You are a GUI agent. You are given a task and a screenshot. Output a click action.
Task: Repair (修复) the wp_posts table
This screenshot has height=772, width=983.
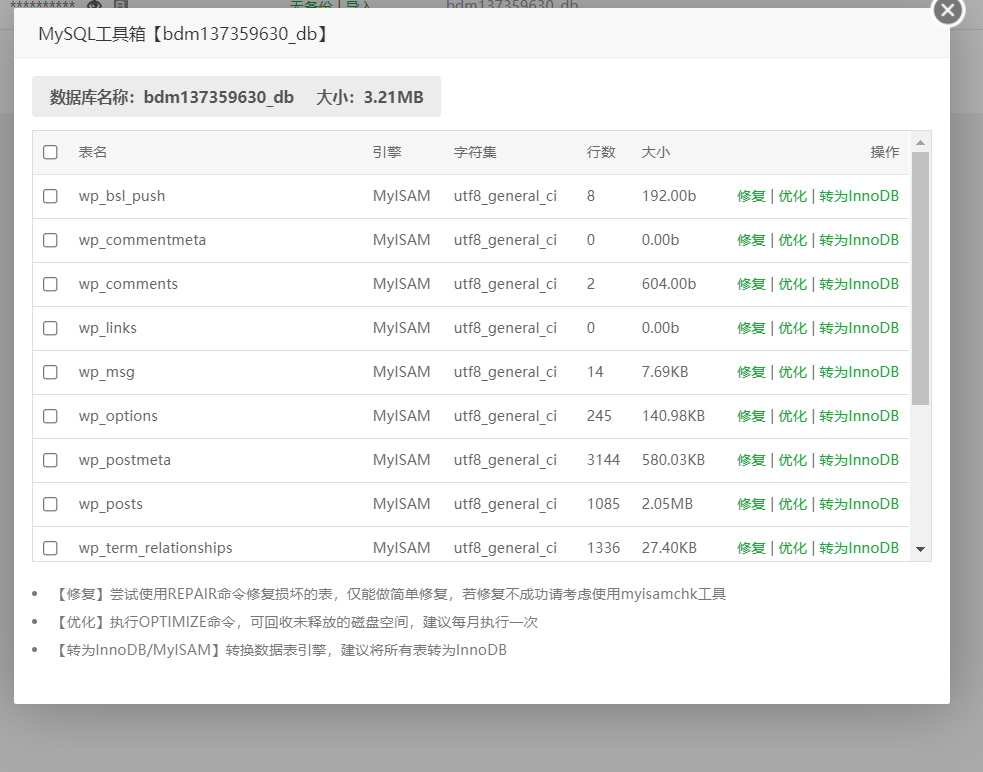click(751, 504)
